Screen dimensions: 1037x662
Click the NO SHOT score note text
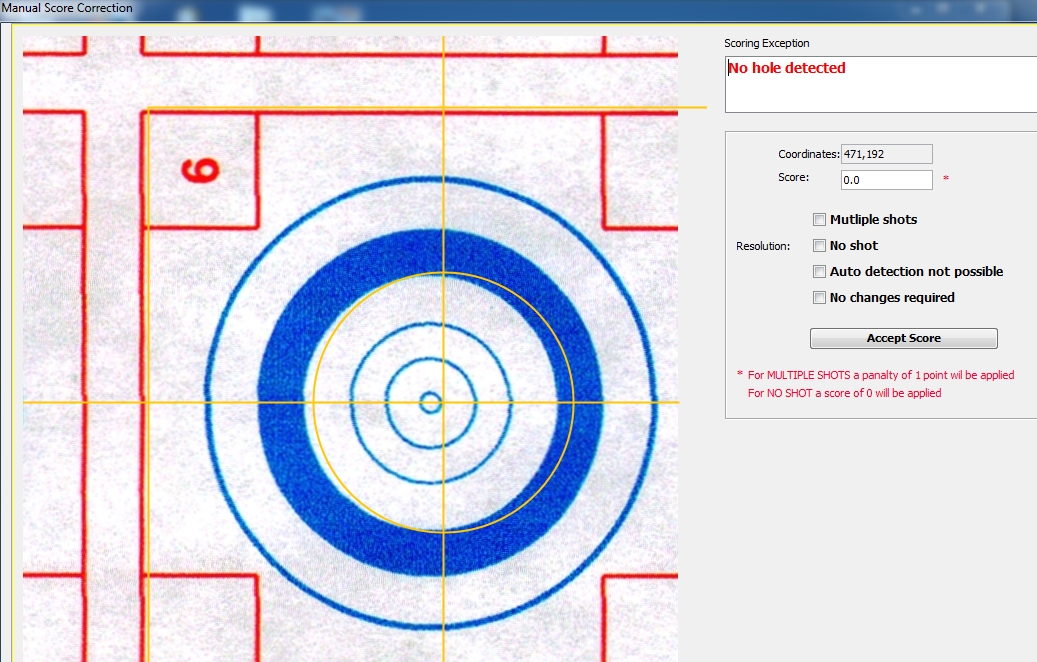(x=844, y=393)
